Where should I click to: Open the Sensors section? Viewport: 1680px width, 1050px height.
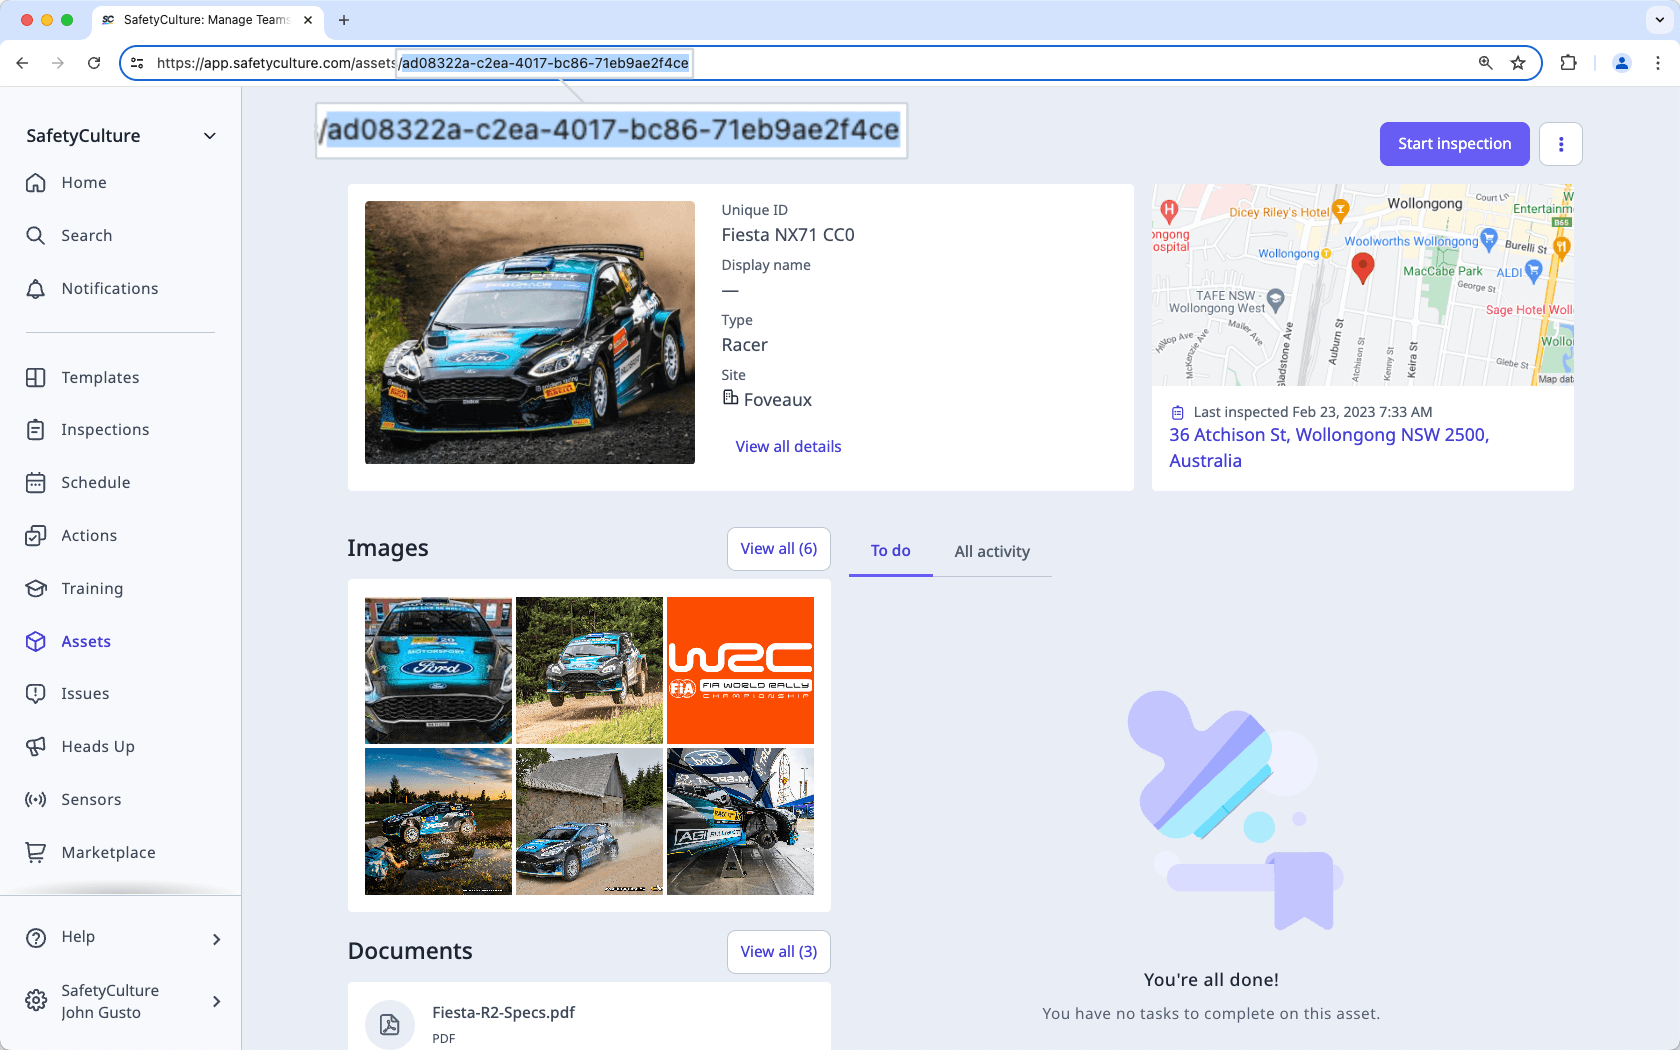[91, 799]
